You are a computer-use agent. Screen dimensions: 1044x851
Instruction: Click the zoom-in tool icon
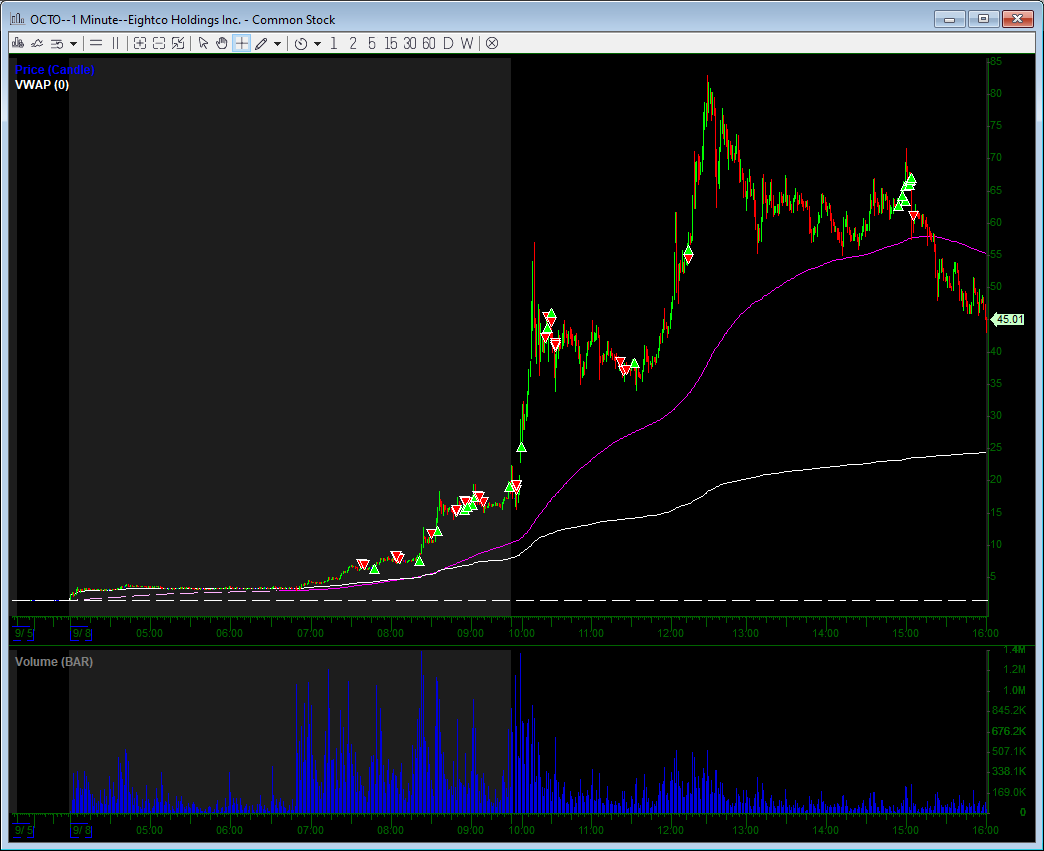(139, 43)
